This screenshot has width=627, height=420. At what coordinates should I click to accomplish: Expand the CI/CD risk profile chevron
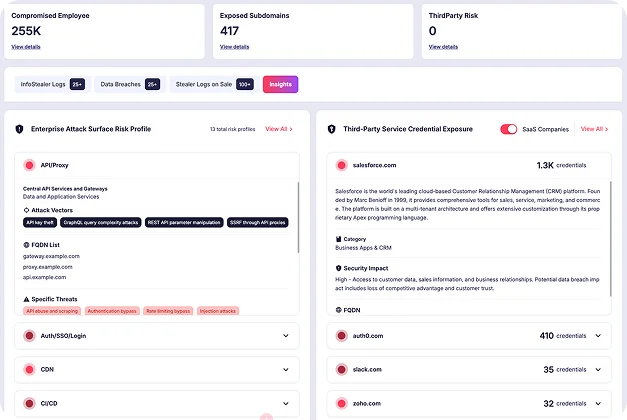pos(286,403)
